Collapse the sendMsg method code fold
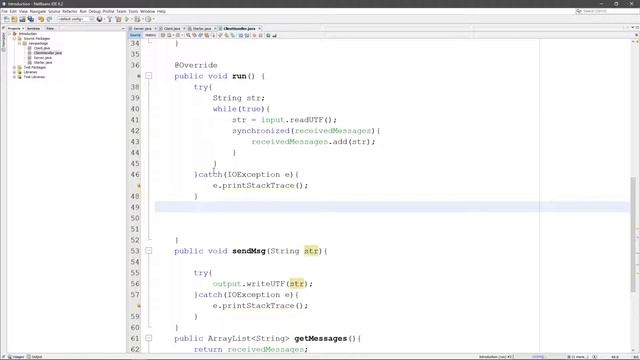 point(149,251)
